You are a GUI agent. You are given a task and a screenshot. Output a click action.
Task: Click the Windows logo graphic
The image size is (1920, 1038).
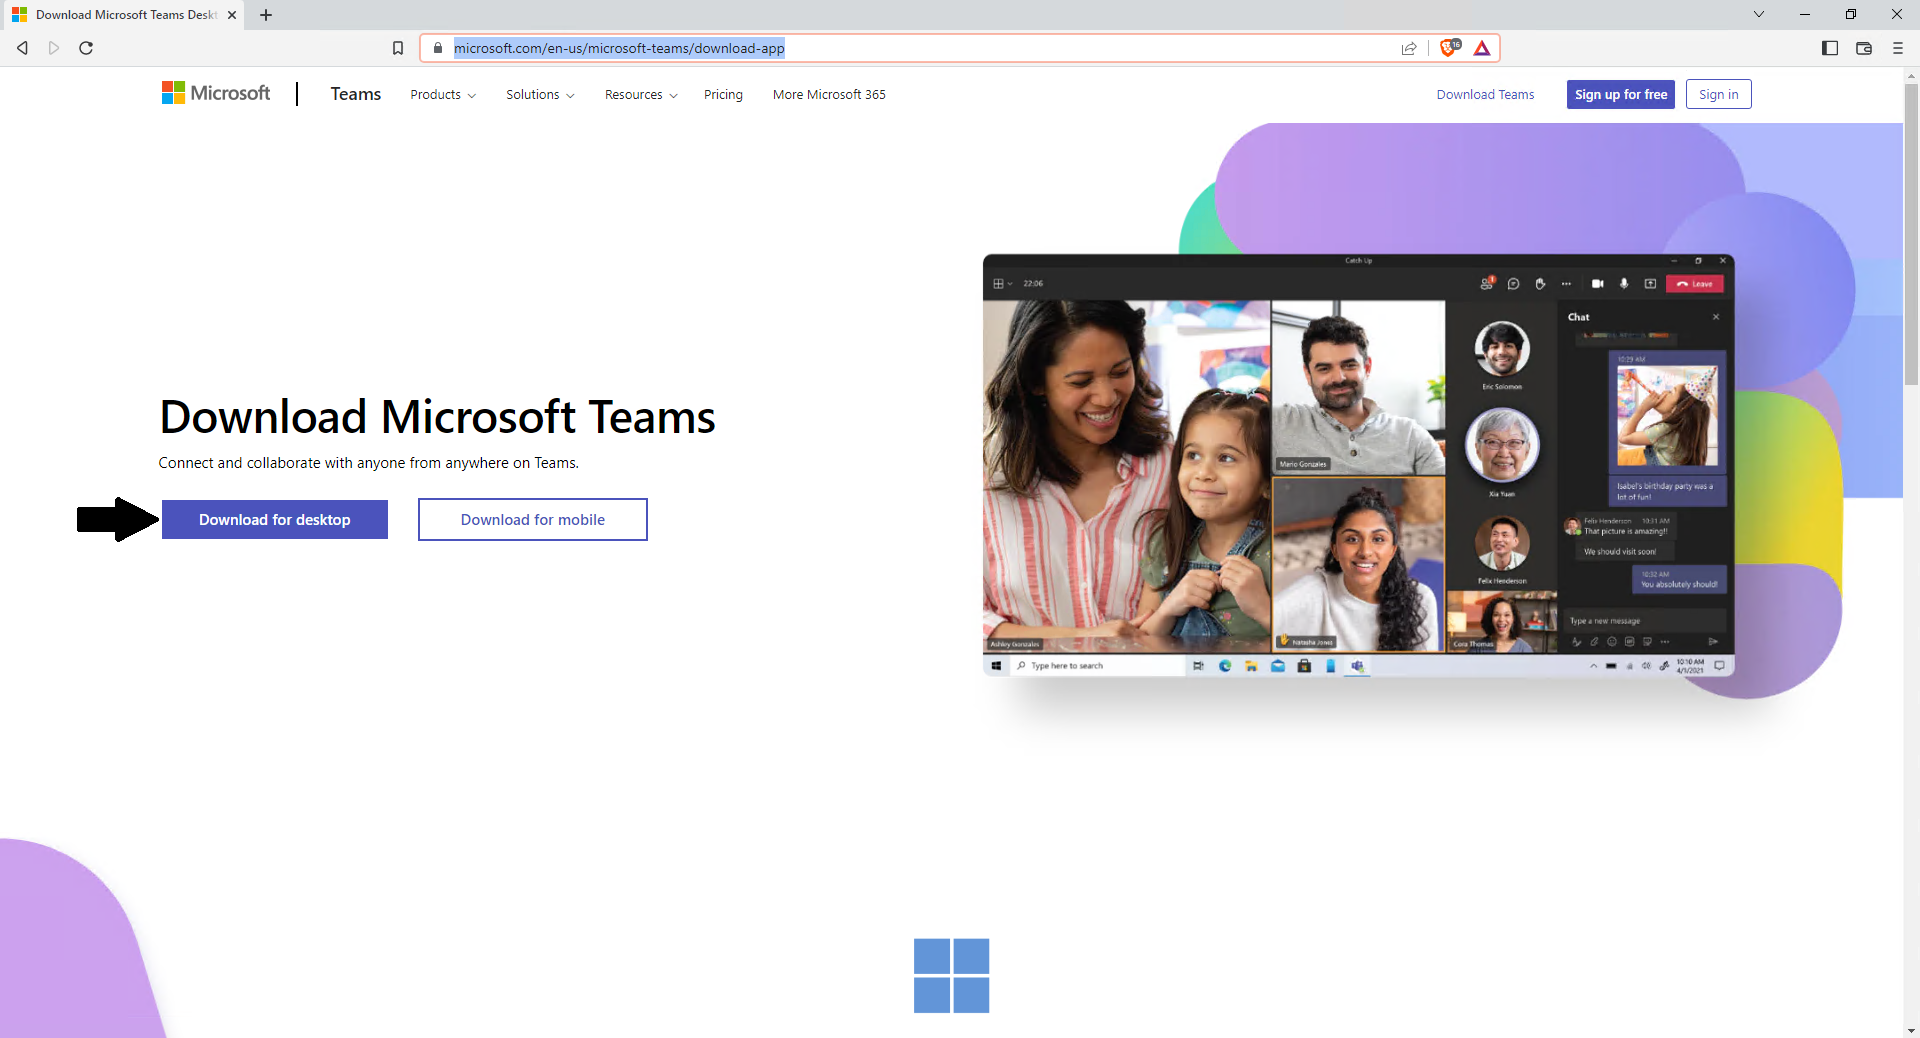951,975
